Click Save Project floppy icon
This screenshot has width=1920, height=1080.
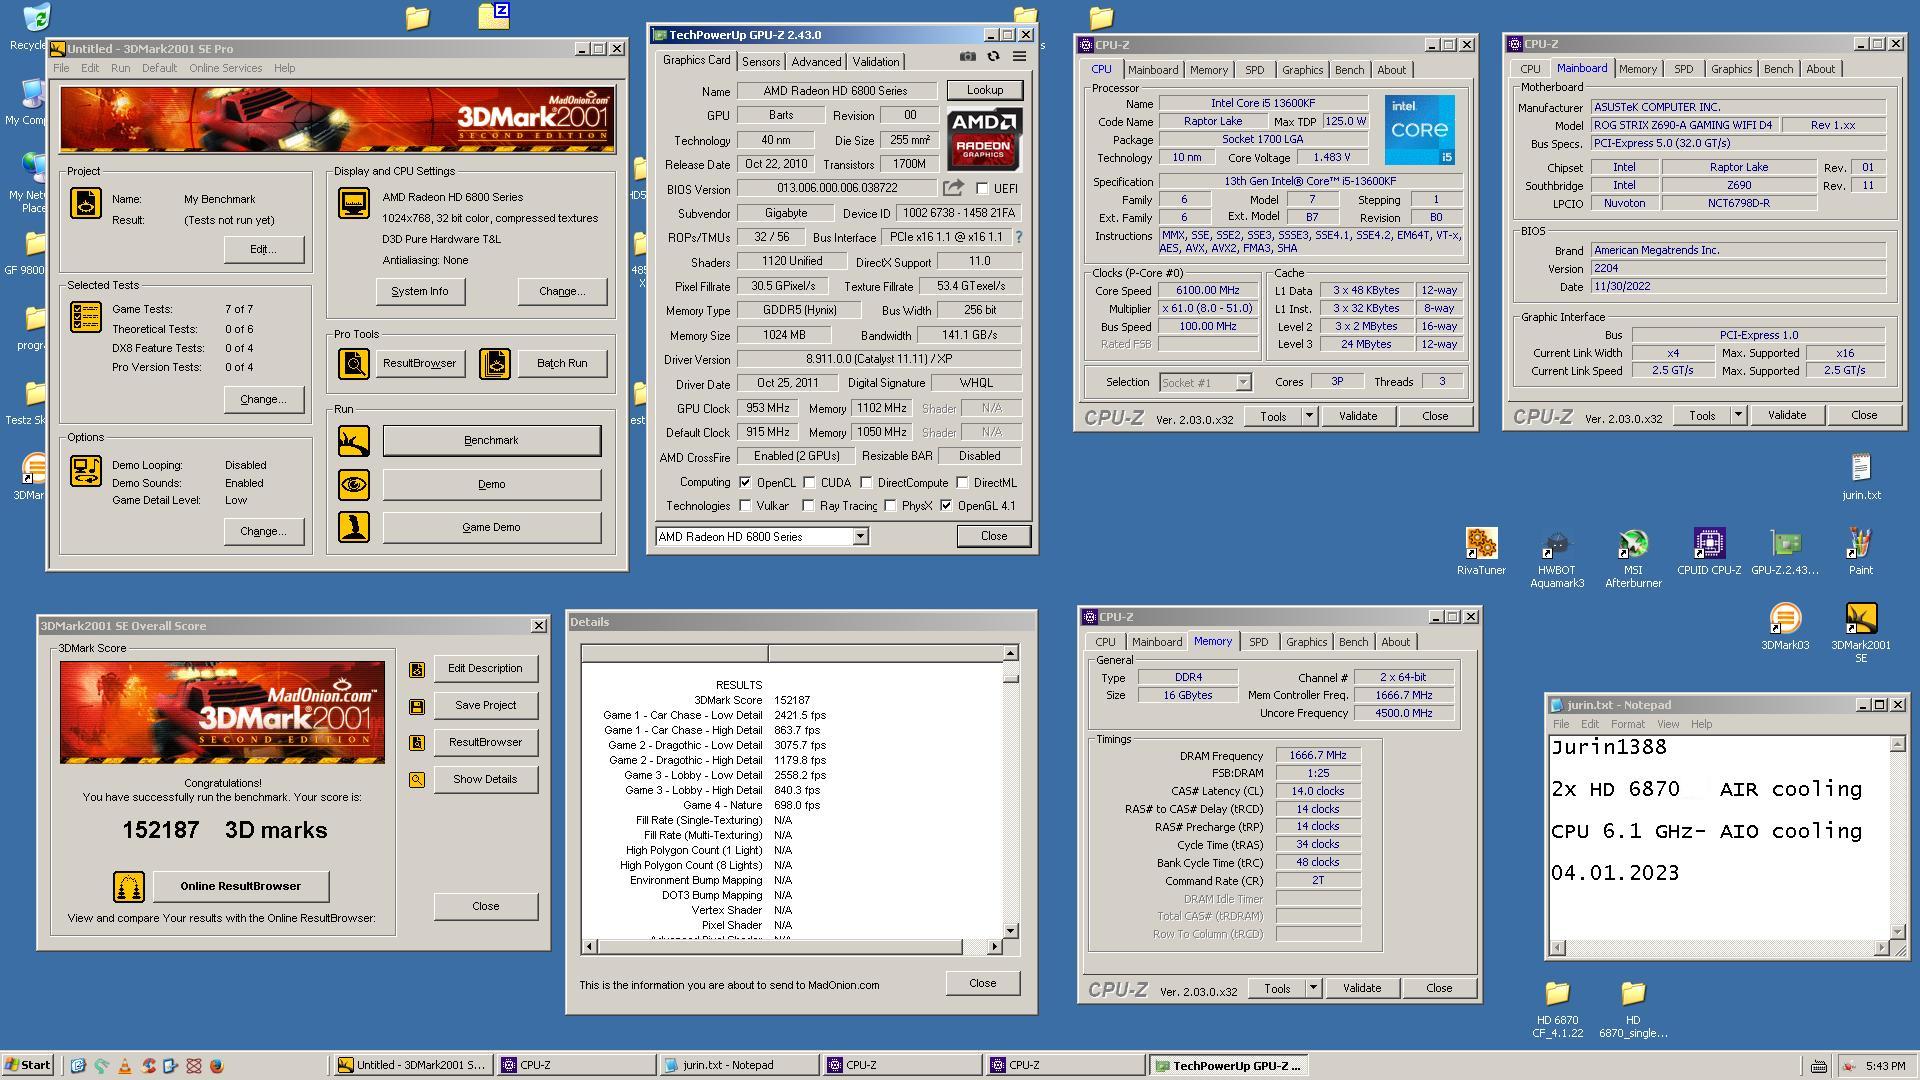tap(417, 706)
